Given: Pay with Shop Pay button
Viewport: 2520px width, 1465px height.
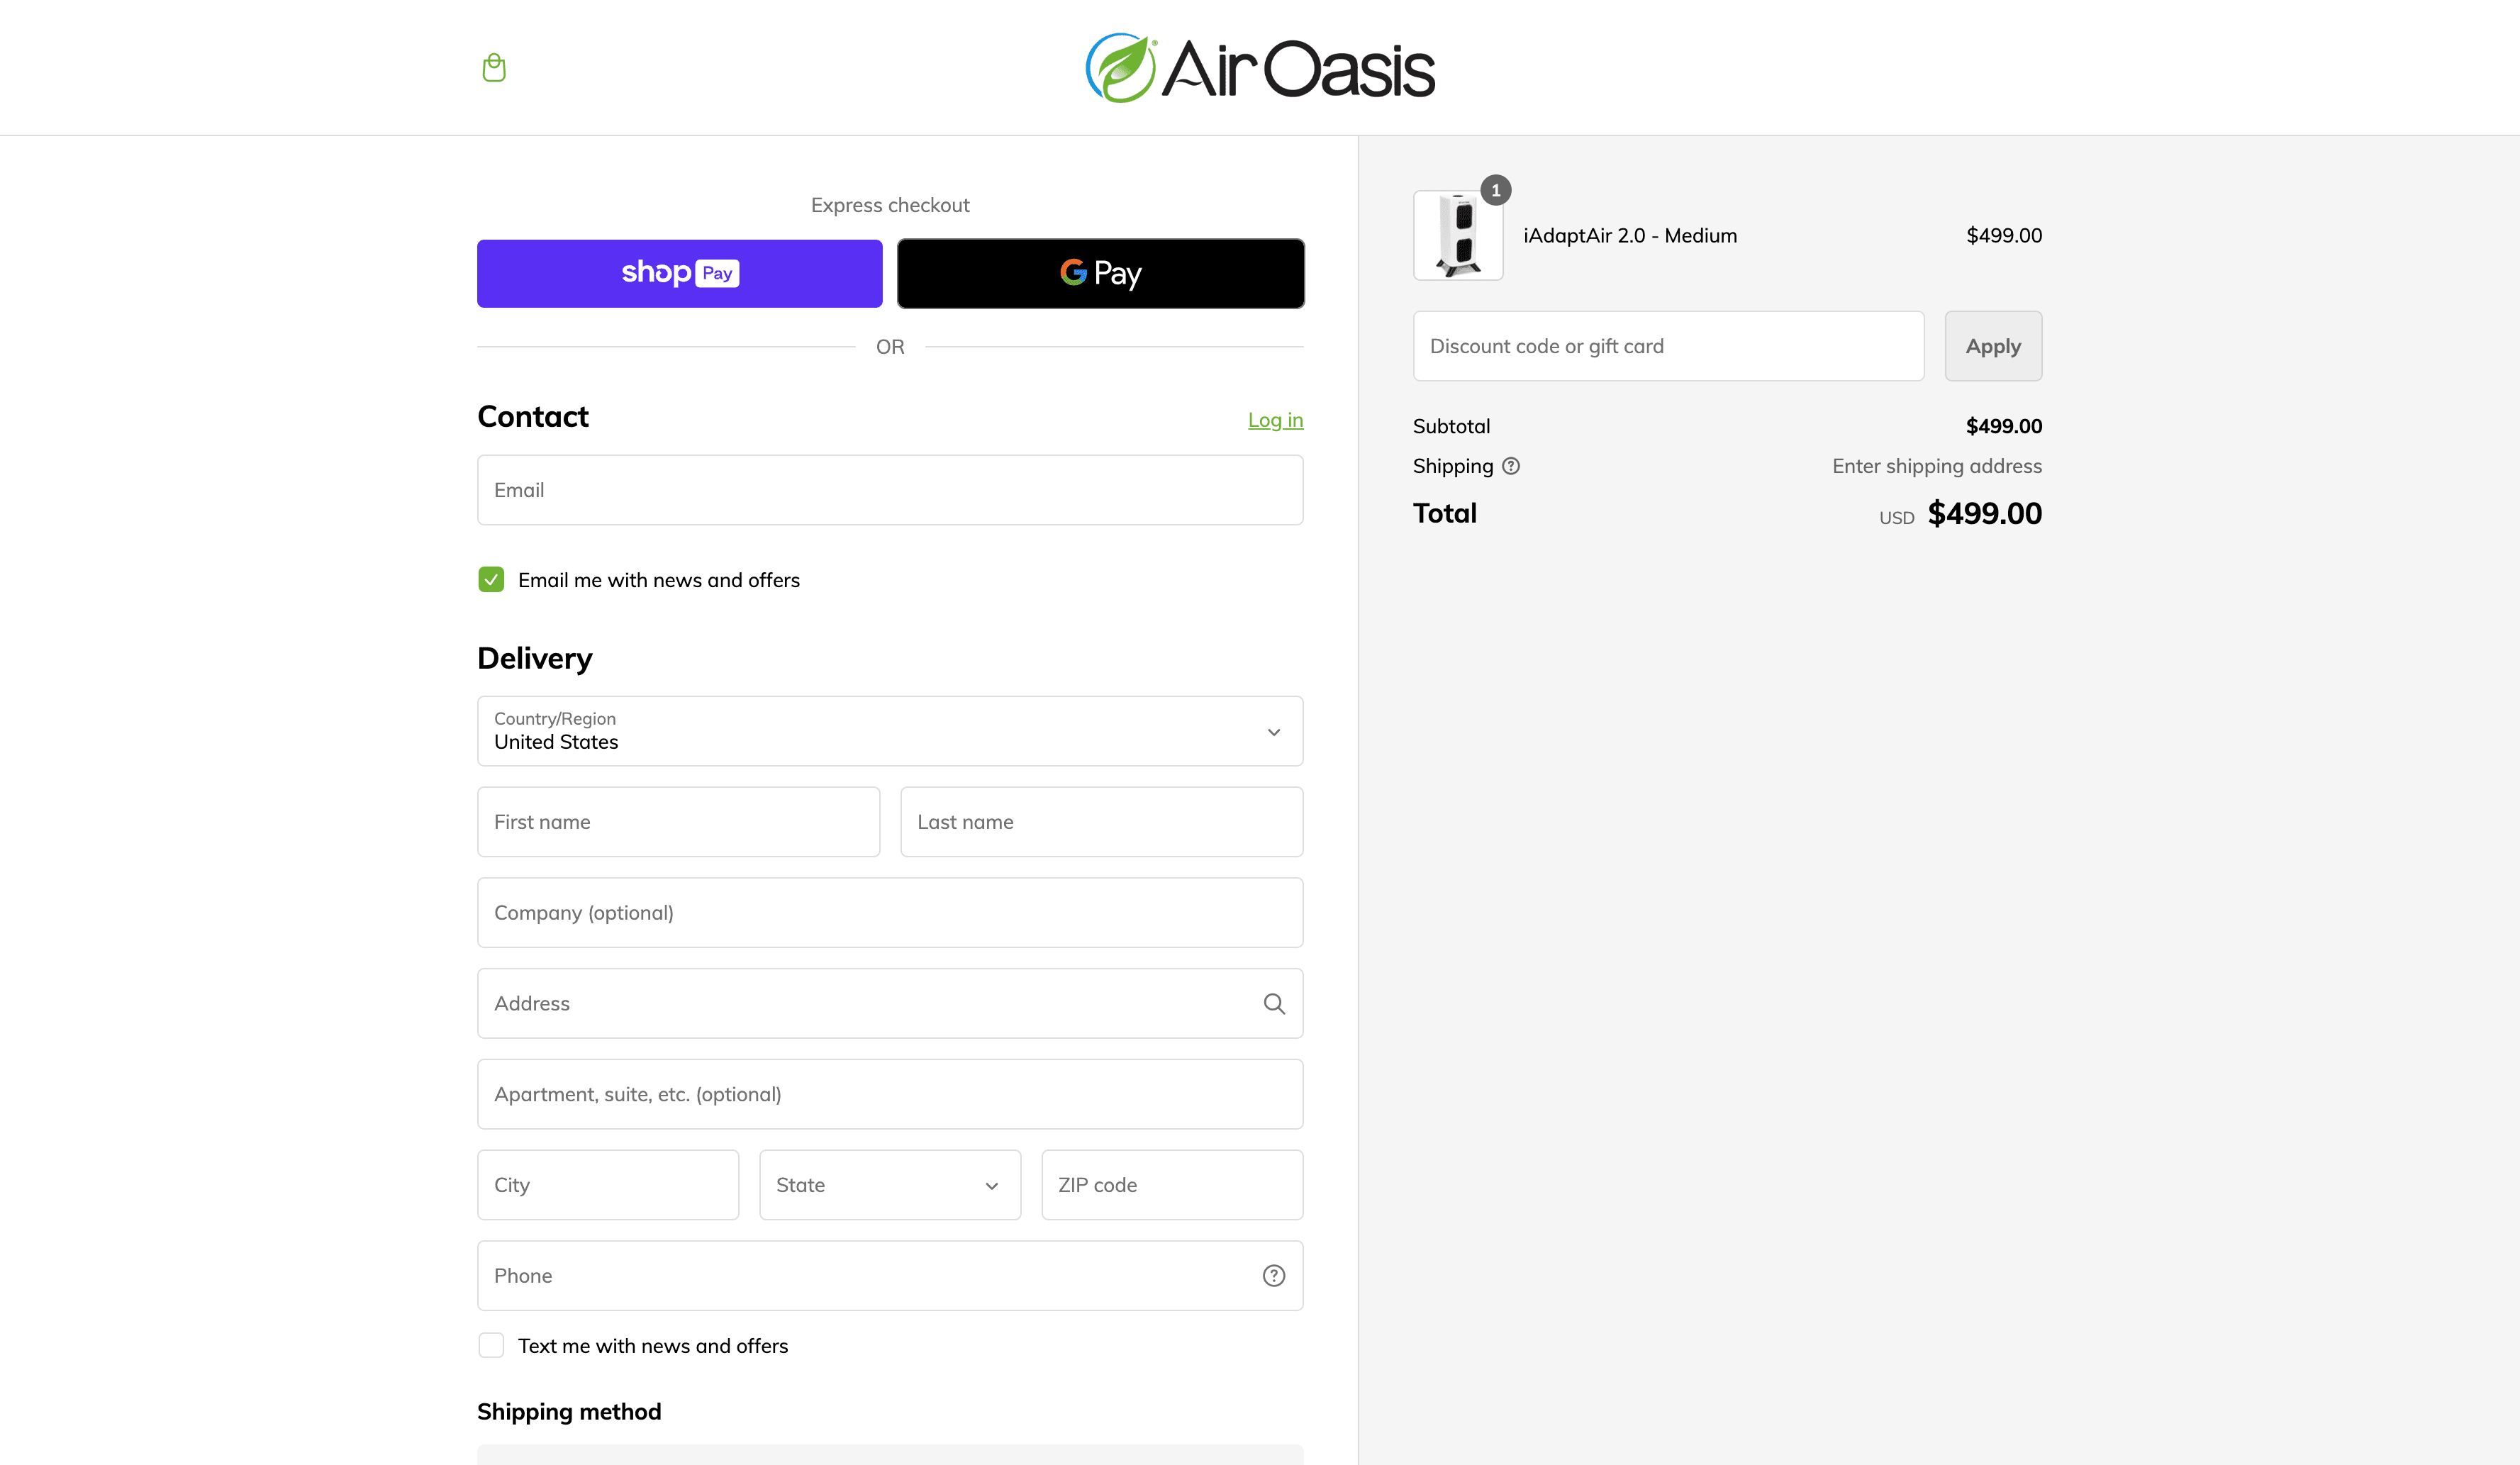Looking at the screenshot, I should point(680,273).
